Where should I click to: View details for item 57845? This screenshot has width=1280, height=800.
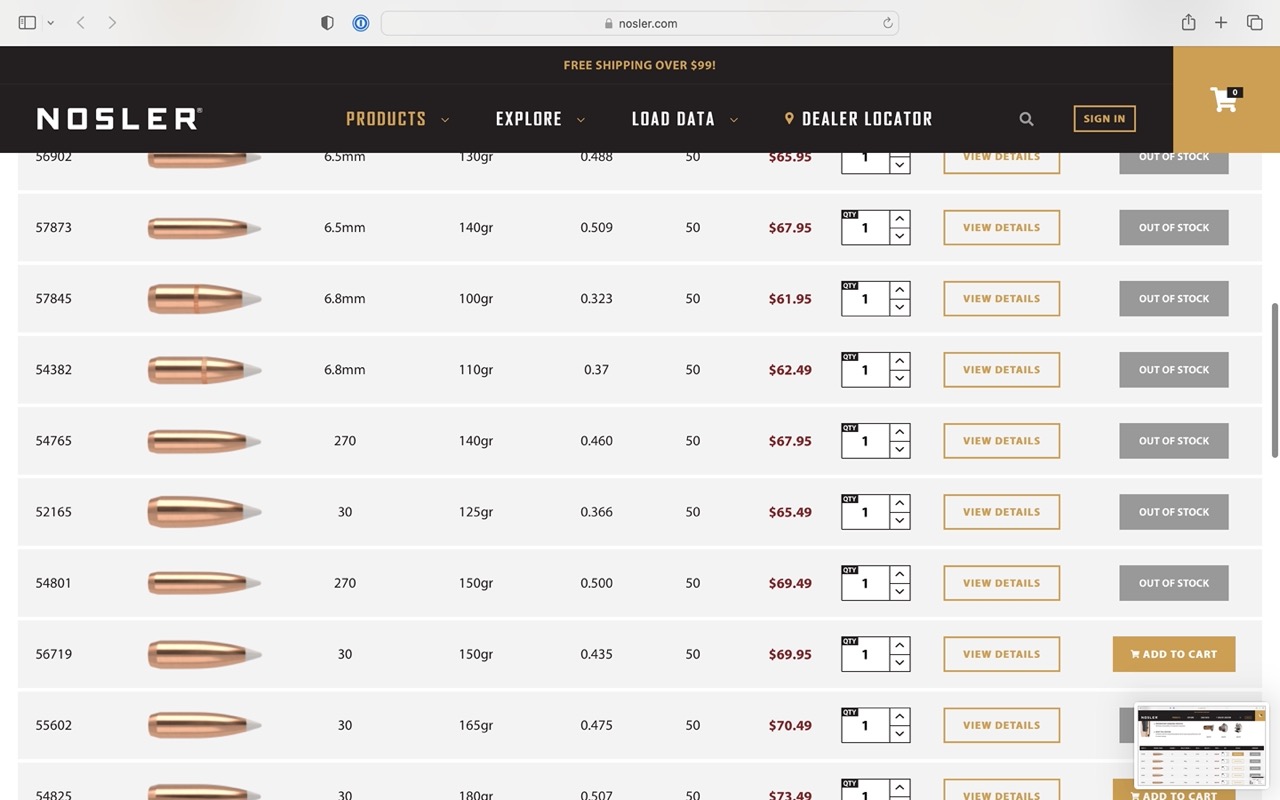(x=1001, y=299)
